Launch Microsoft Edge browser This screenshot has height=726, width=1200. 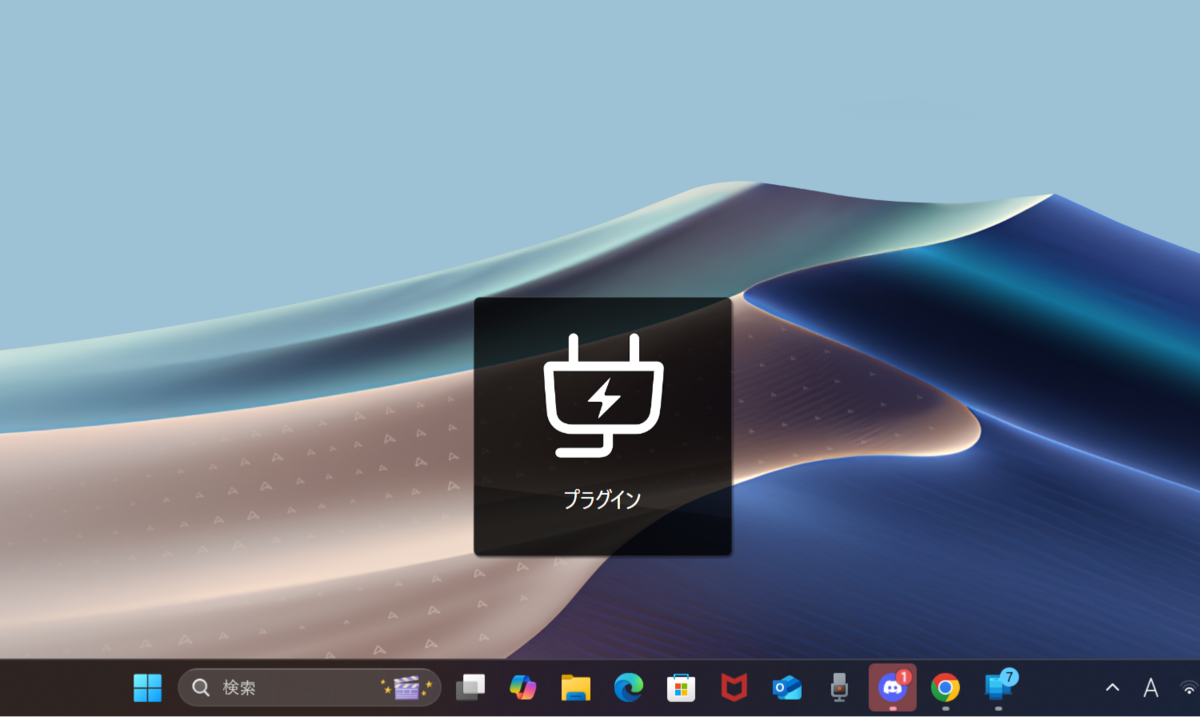click(628, 688)
